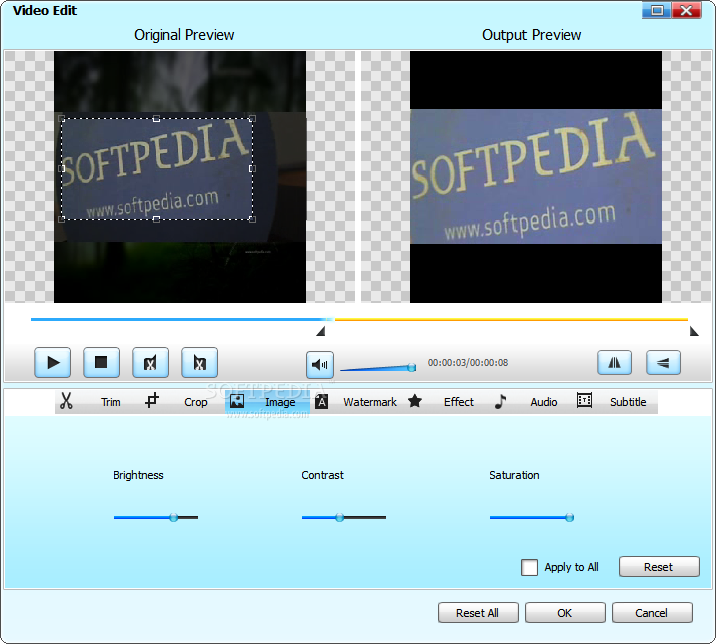Enable the Apply to All checkbox
The width and height of the screenshot is (716, 644).
pyautogui.click(x=529, y=567)
